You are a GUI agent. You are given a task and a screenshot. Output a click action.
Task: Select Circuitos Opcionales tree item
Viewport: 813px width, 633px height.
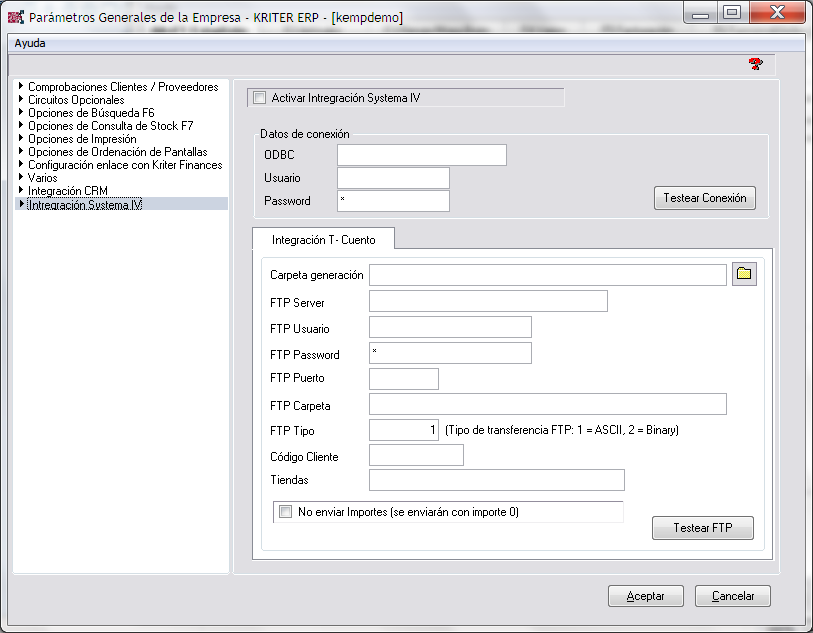(x=76, y=100)
